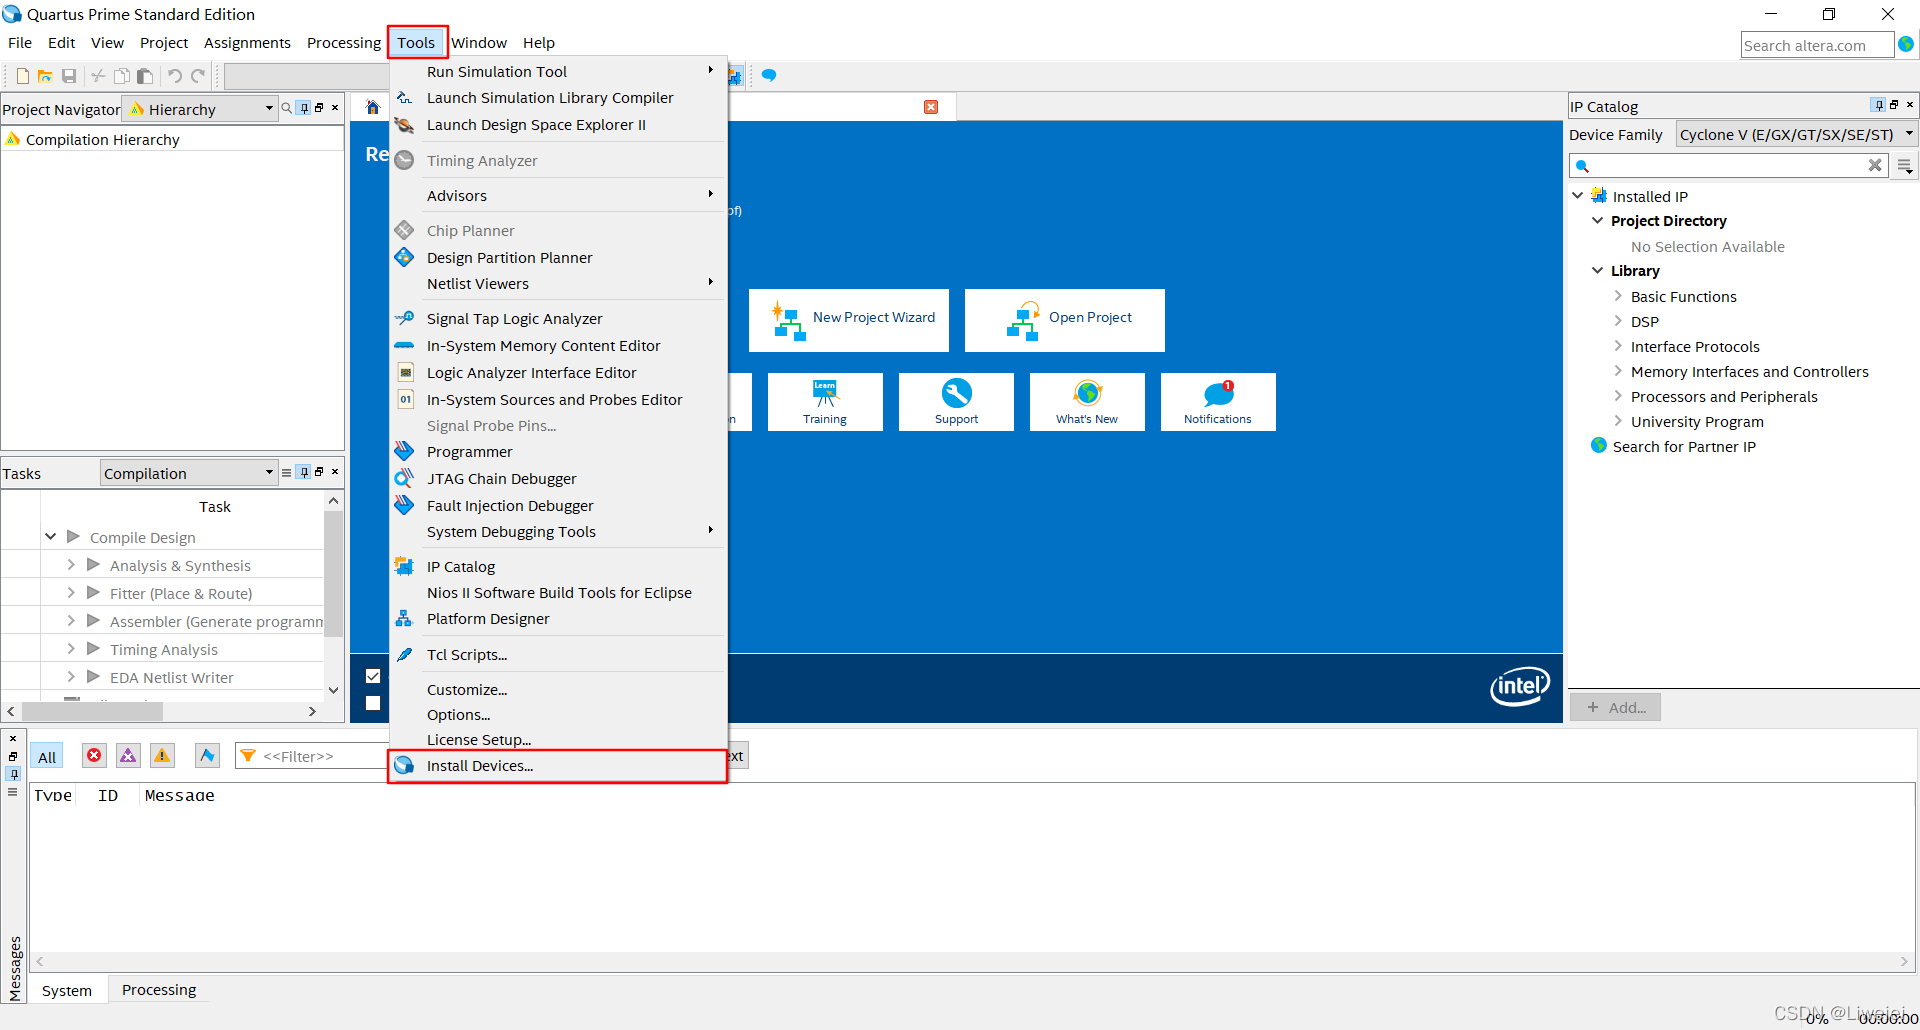This screenshot has height=1030, width=1920.
Task: Expand Basic Functions in IP Catalog
Action: click(1618, 296)
